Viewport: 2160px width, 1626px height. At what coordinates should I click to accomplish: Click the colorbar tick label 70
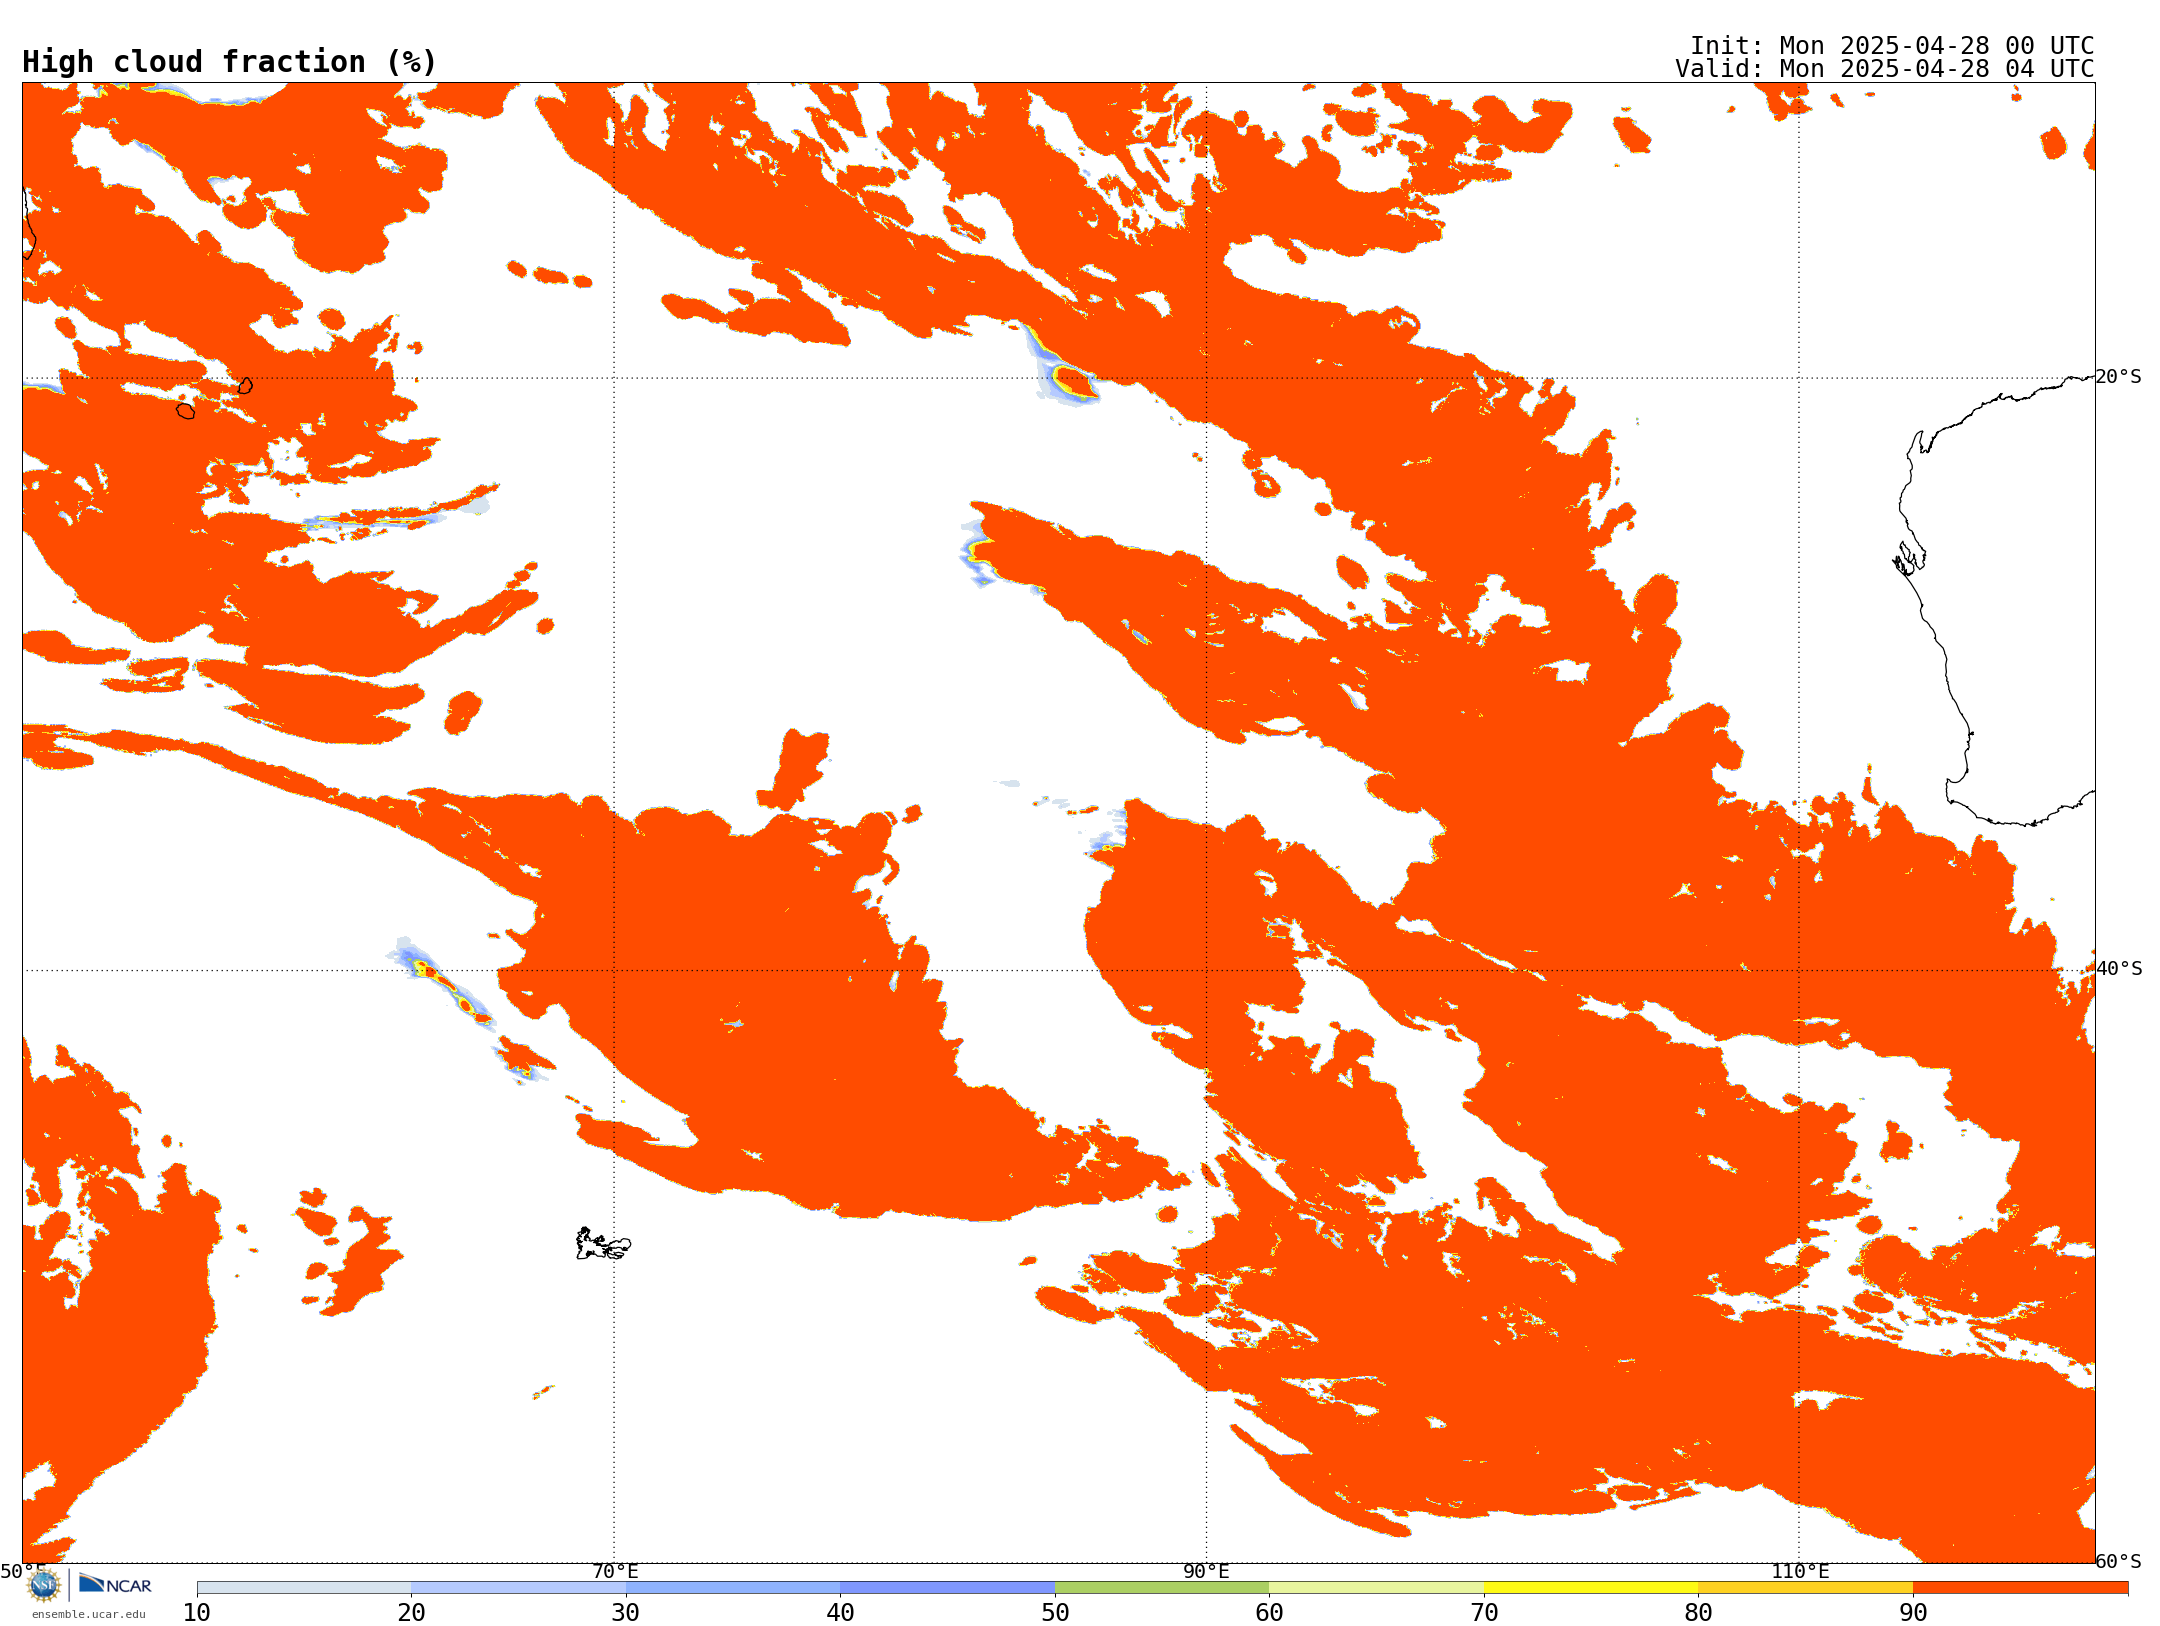point(1484,1612)
